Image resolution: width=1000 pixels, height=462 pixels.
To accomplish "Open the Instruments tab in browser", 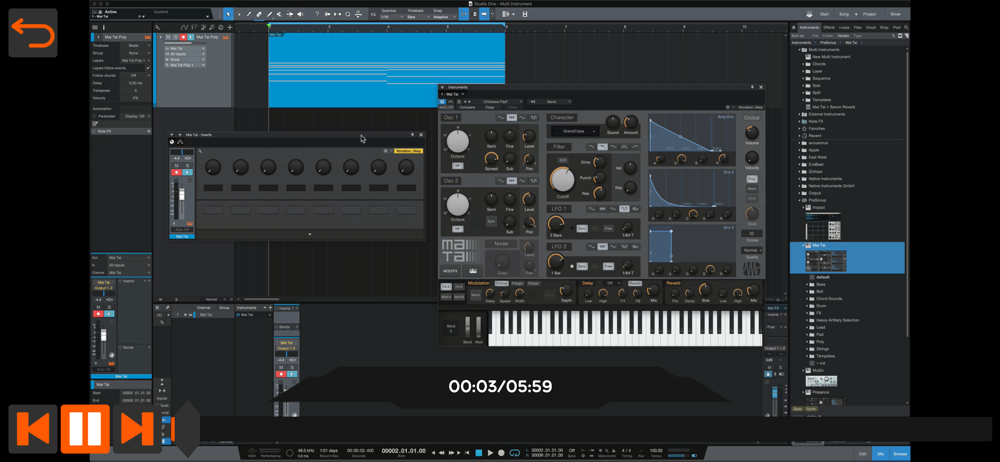I will (x=809, y=27).
